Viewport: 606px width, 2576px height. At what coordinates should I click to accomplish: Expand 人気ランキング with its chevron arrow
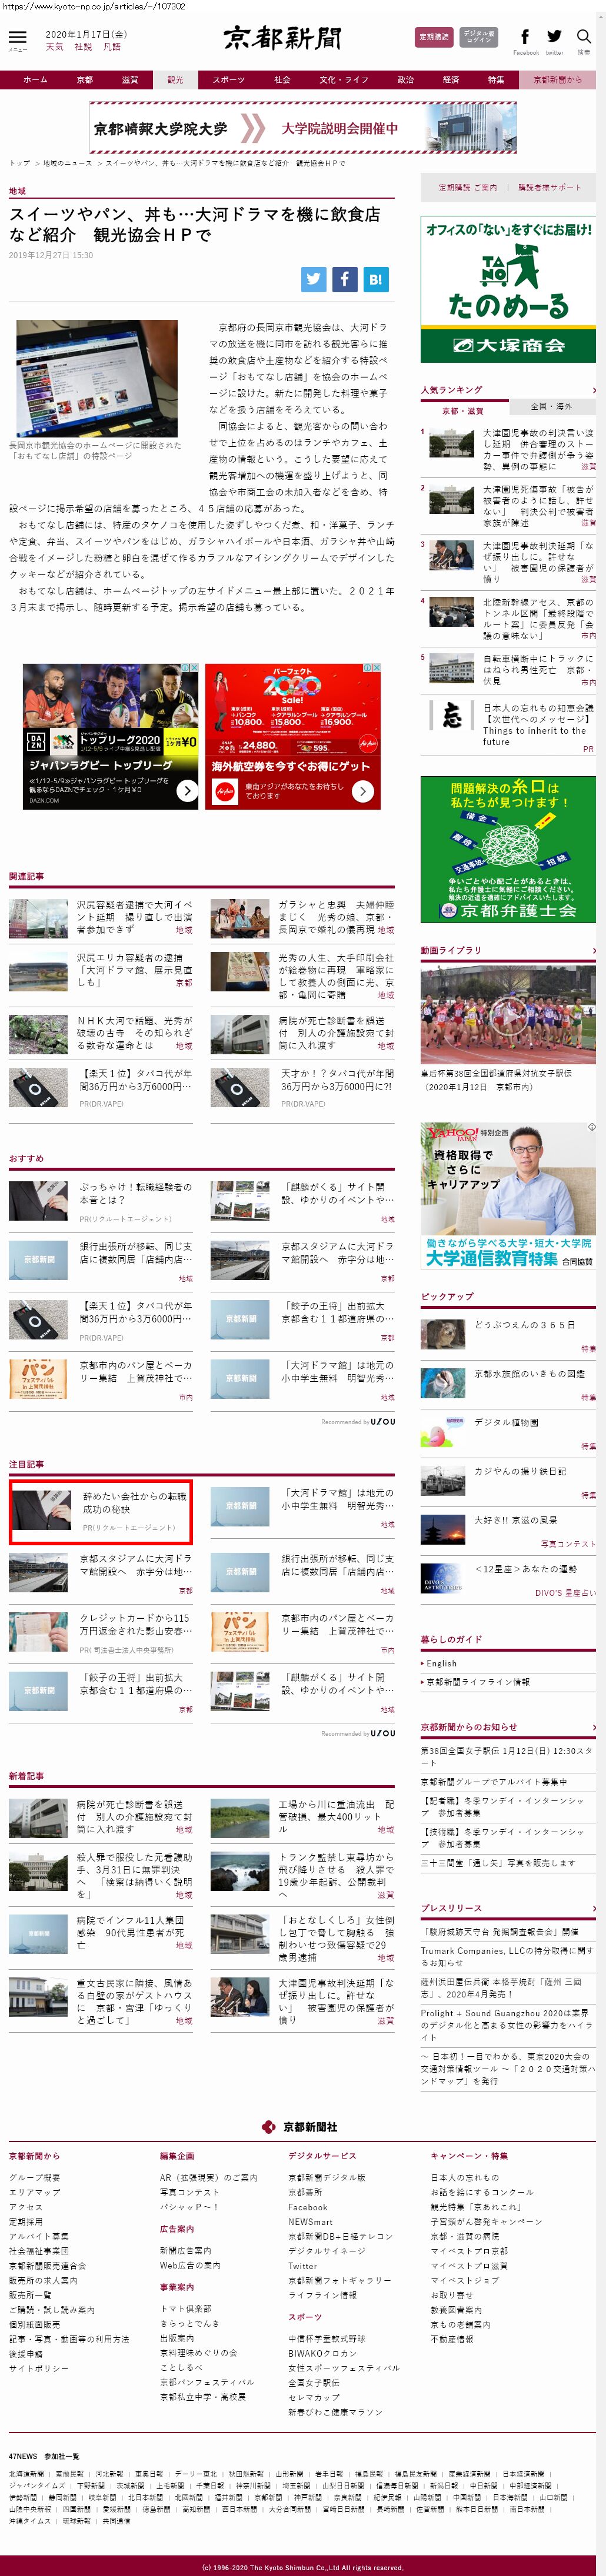593,390
